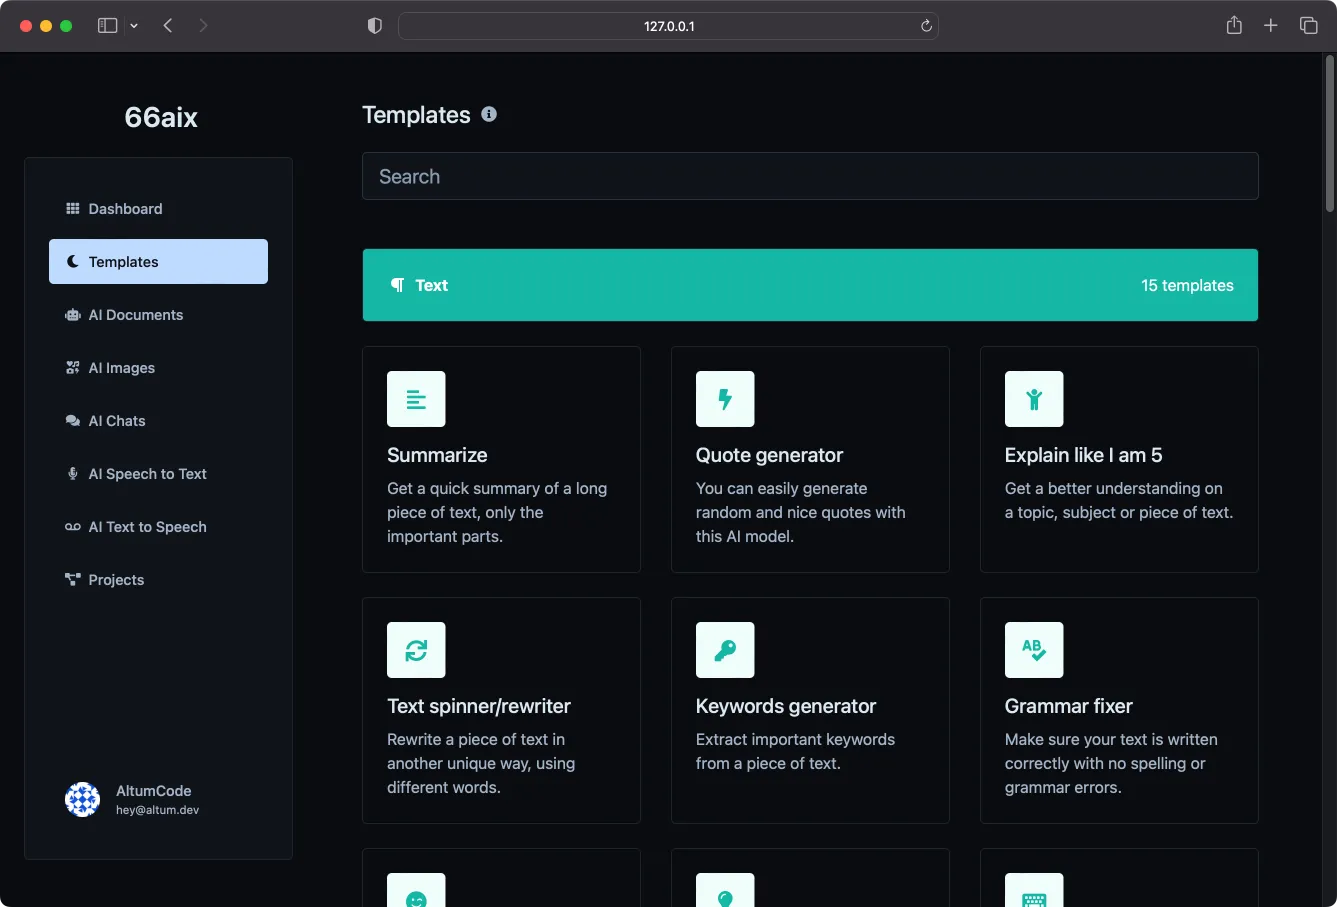
Task: Click the Explain like I am 5 icon
Action: [1034, 399]
